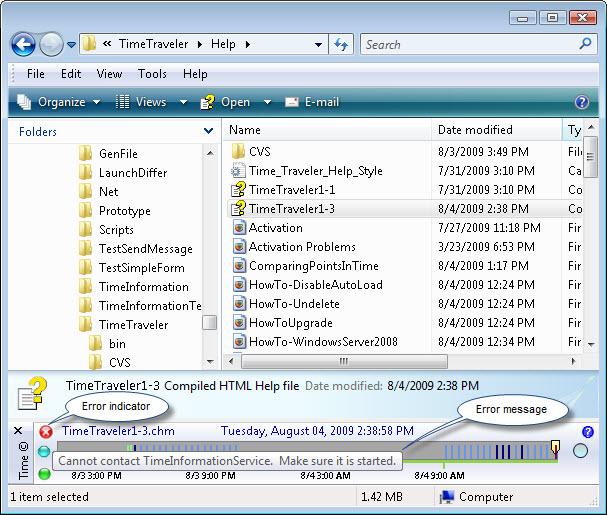Select the LaunchDiffer folder in tree
This screenshot has height=515, width=607.
tap(123, 172)
